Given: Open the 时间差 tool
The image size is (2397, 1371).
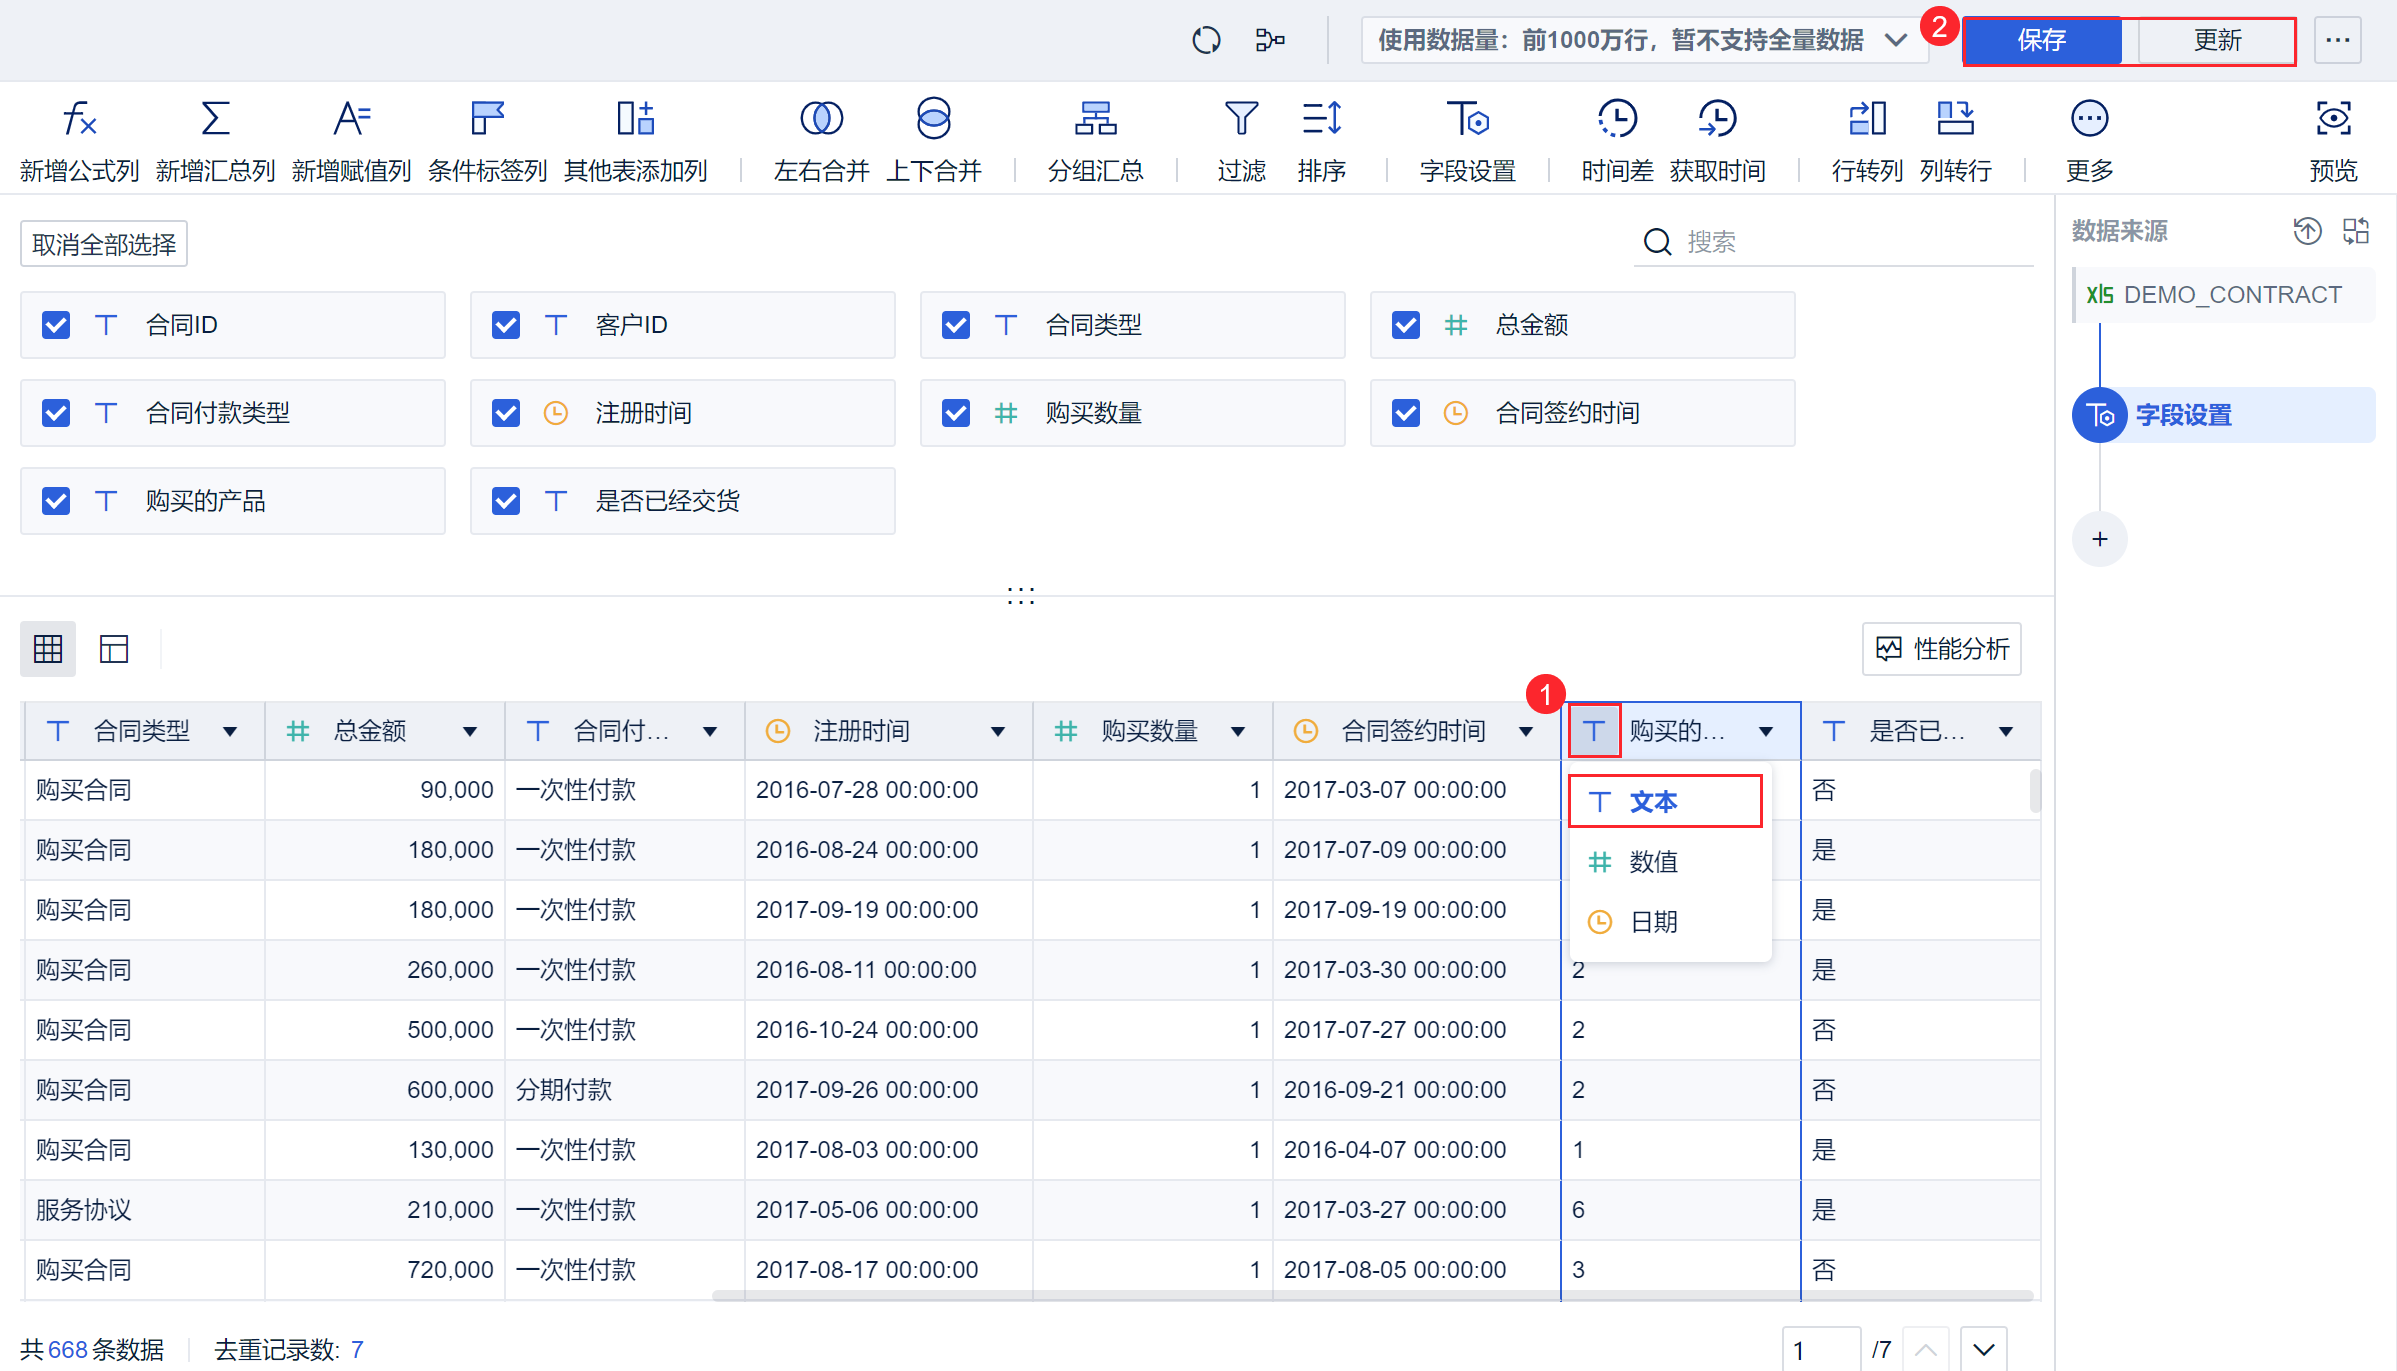Looking at the screenshot, I should 1616,119.
